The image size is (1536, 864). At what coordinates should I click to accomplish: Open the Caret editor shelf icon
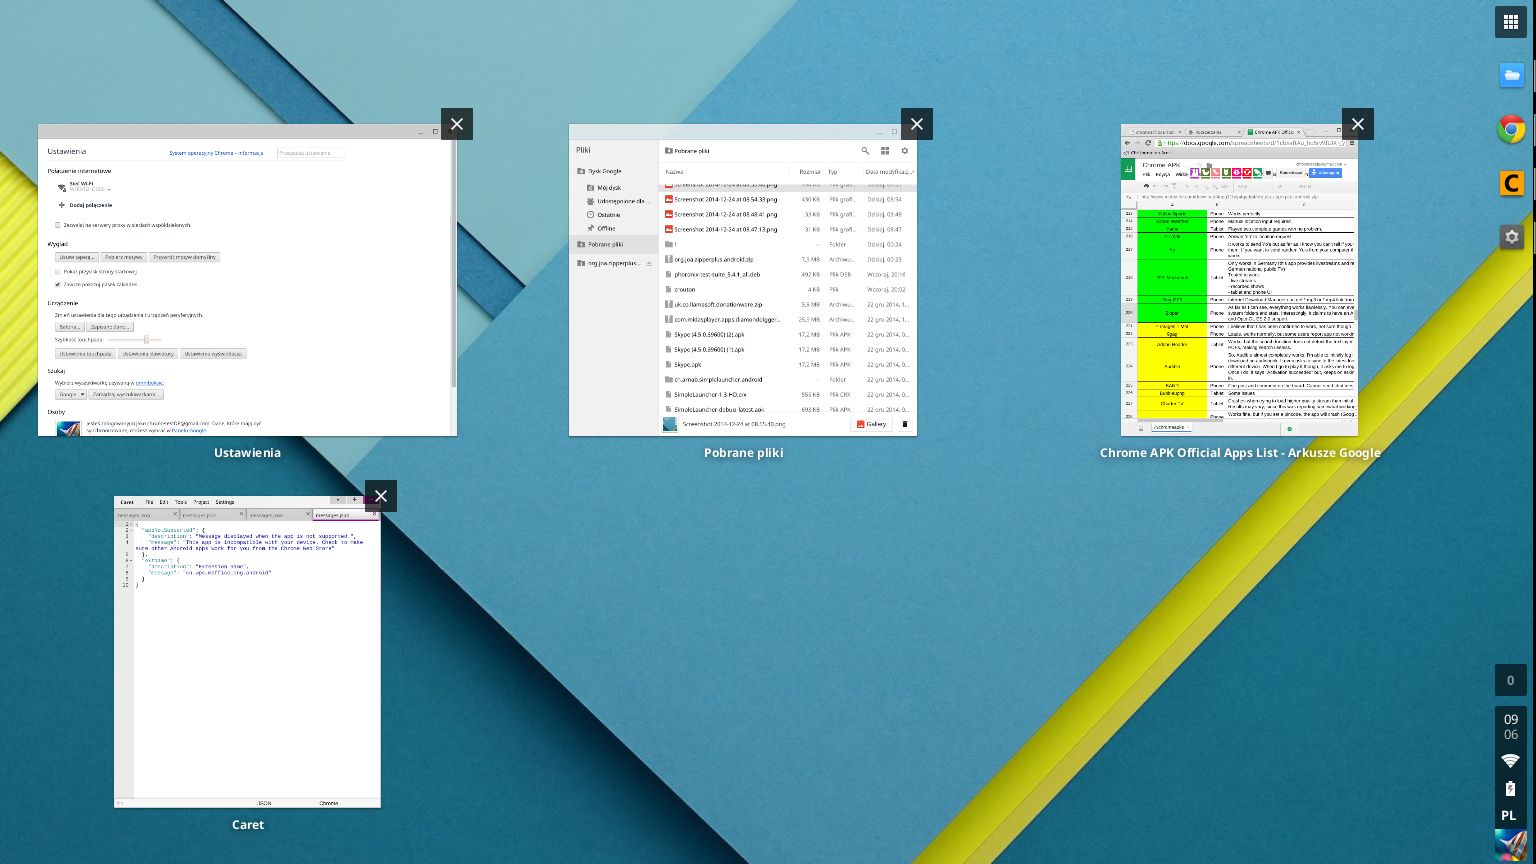pyautogui.click(x=1511, y=183)
